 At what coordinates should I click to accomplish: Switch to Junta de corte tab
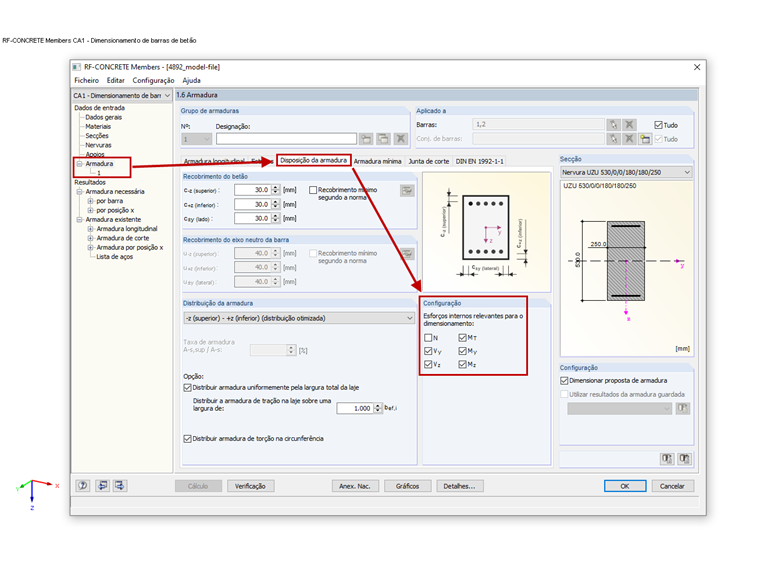pyautogui.click(x=428, y=161)
